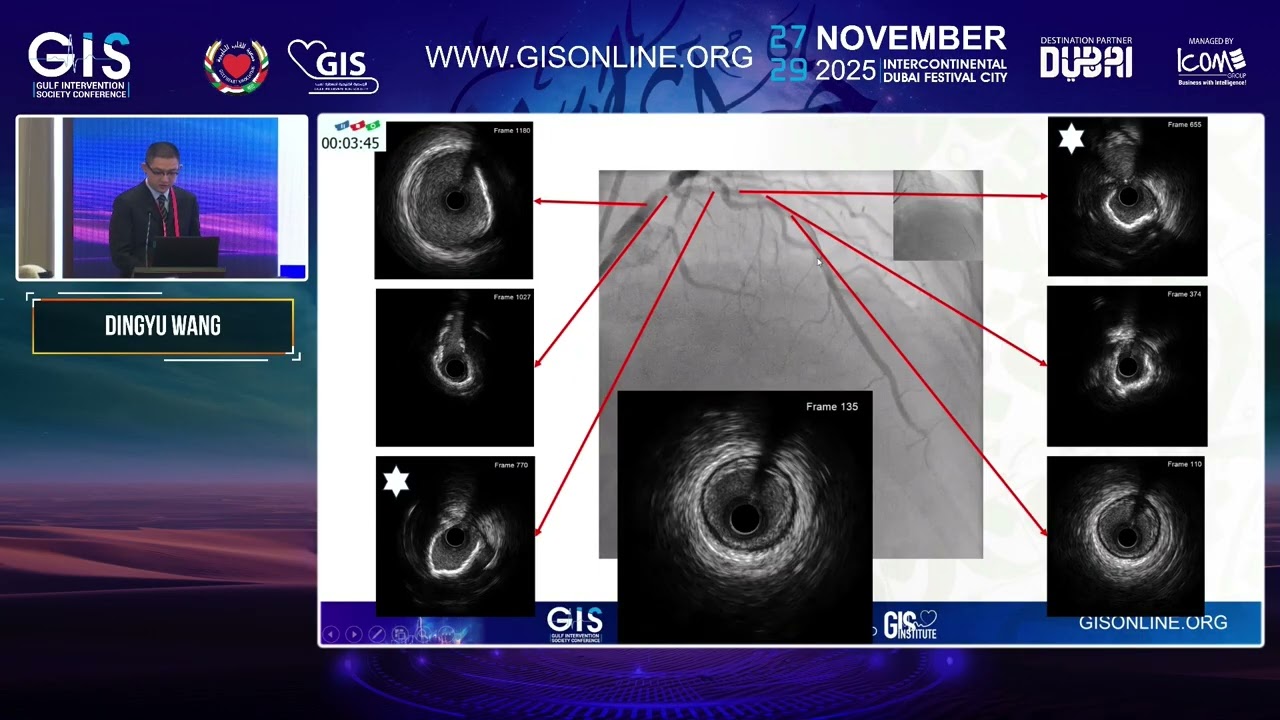Click the Dingyu Wang speaker name plate
Screen dimensions: 1280x720
[x=163, y=326]
